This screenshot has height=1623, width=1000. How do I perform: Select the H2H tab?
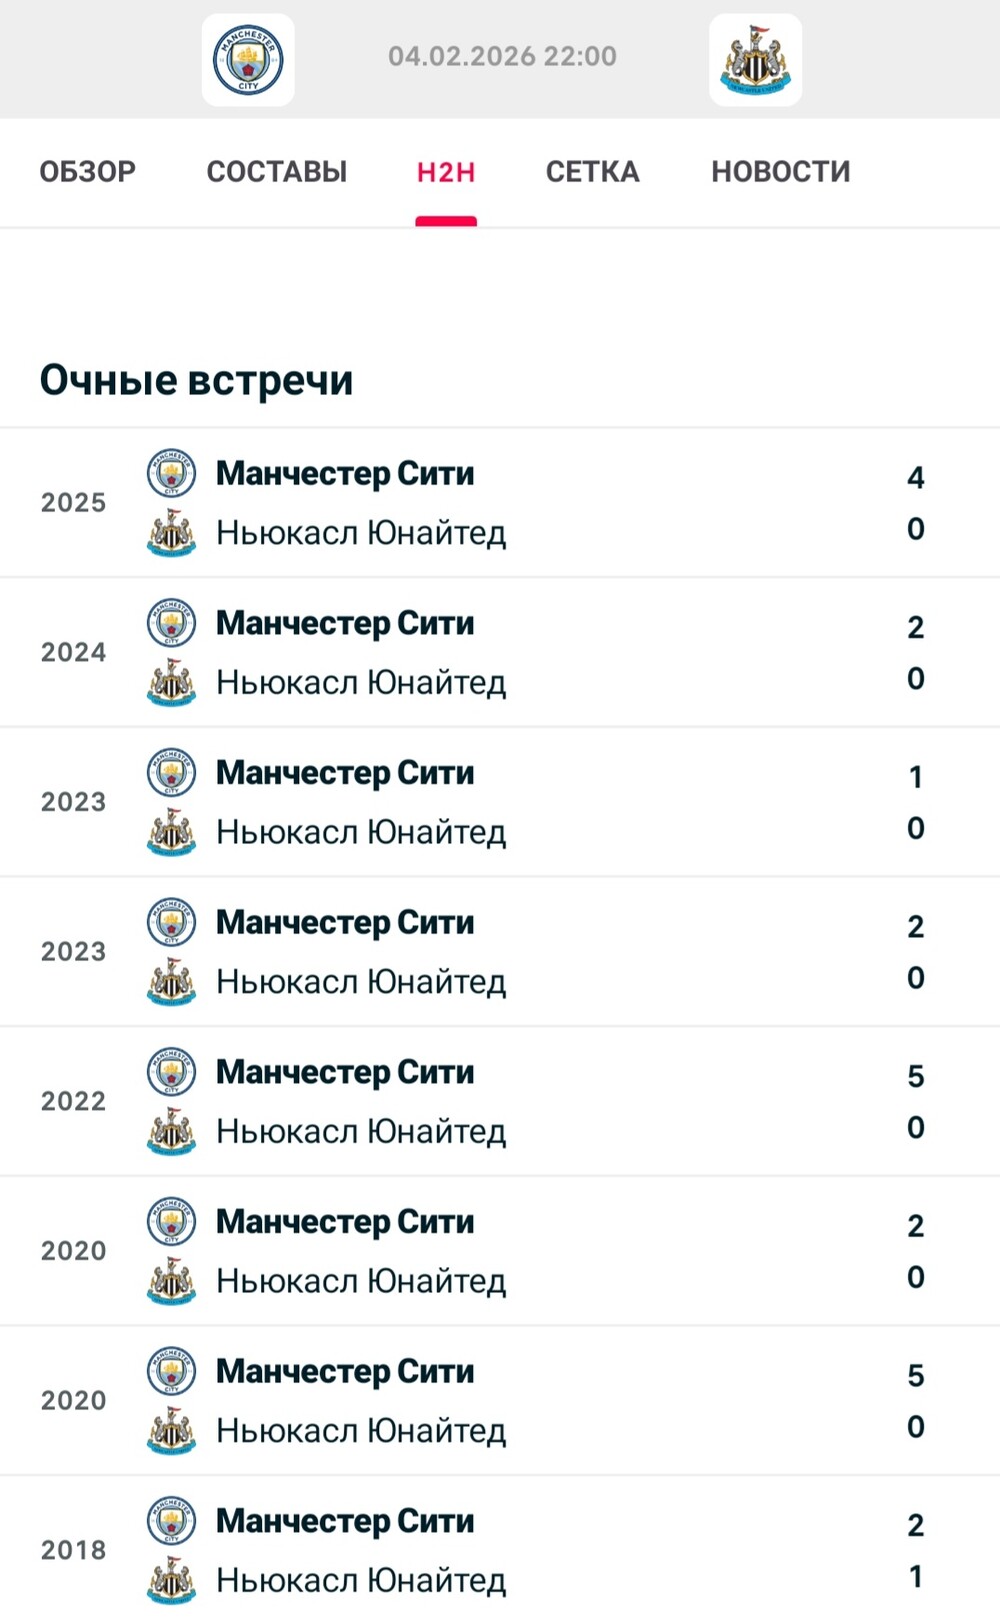(446, 172)
